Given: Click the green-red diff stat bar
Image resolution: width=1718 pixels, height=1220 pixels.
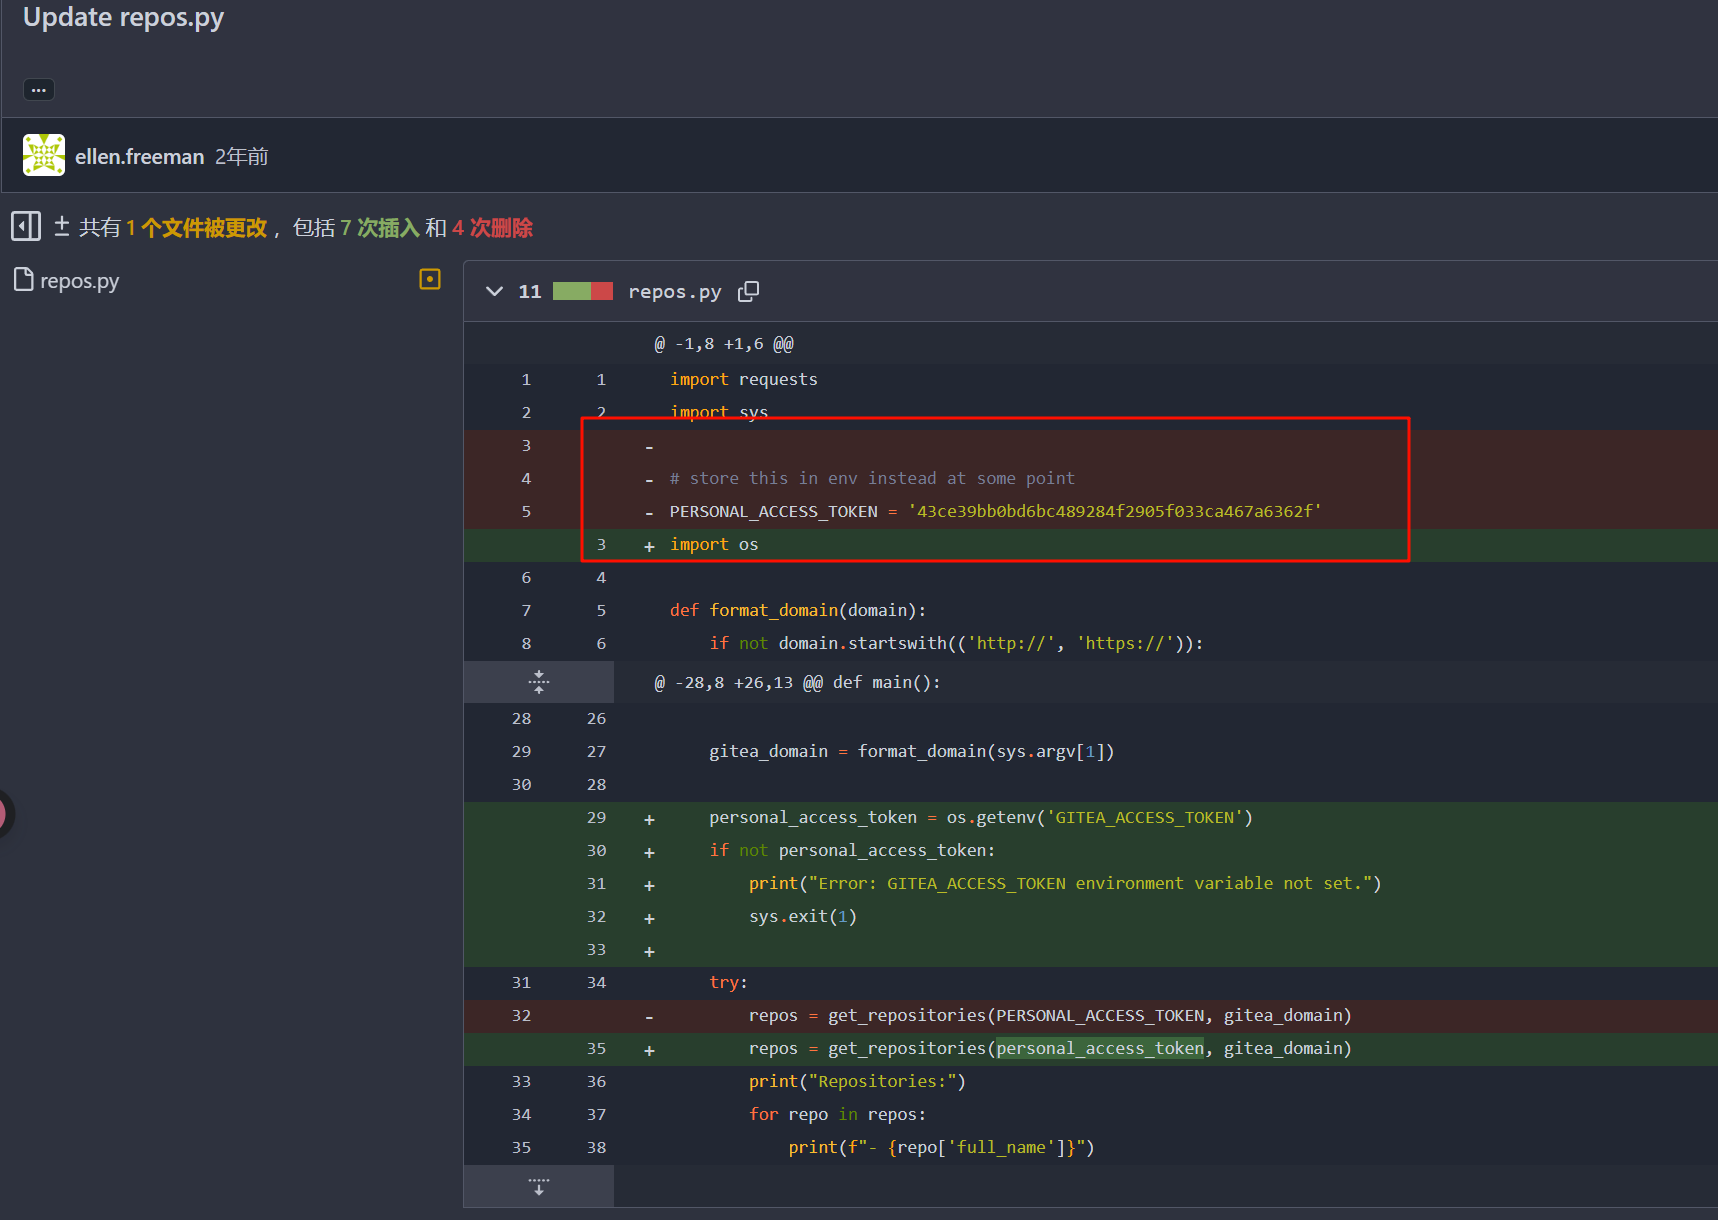Looking at the screenshot, I should tap(582, 291).
